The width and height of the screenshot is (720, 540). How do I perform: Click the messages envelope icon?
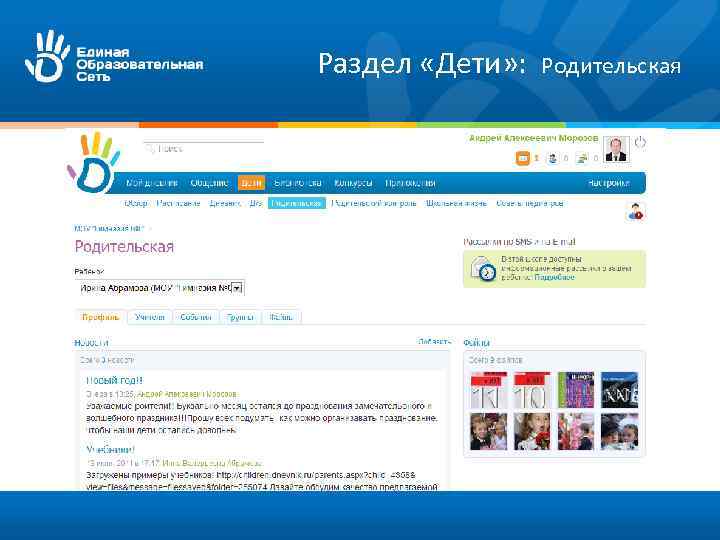523,158
